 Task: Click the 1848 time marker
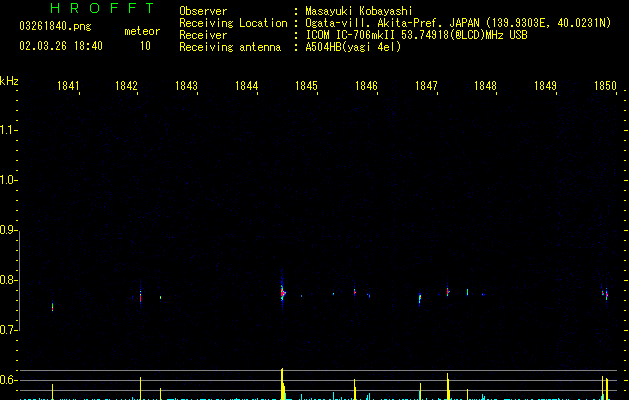coord(485,86)
